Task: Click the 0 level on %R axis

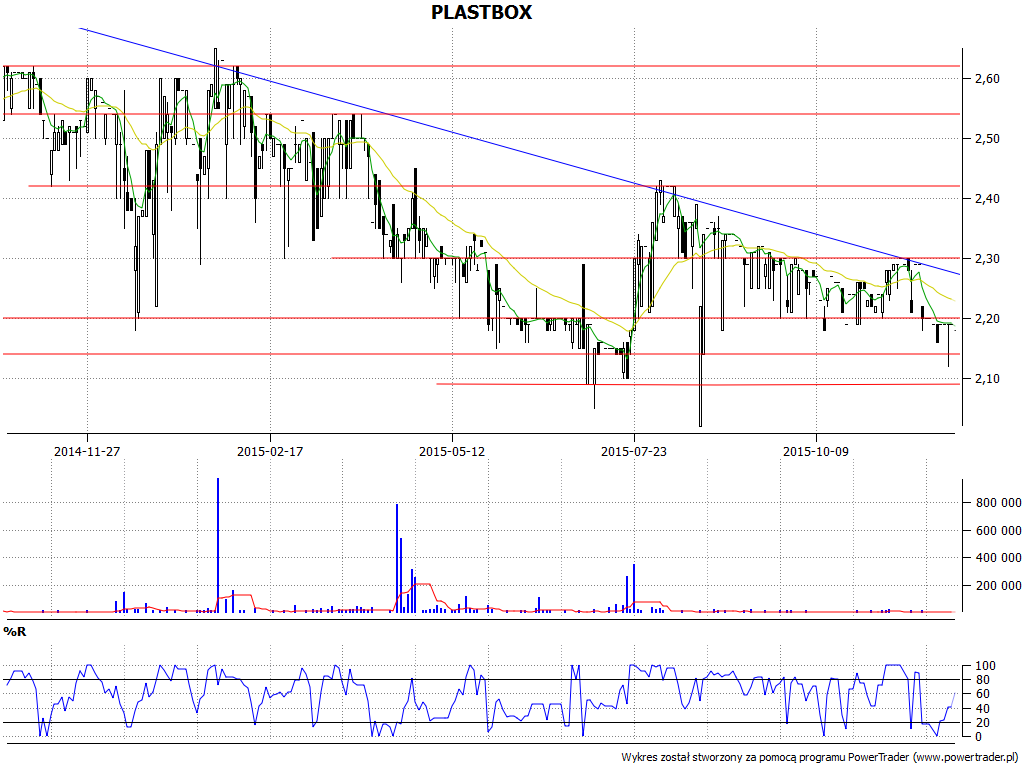Action: click(976, 737)
